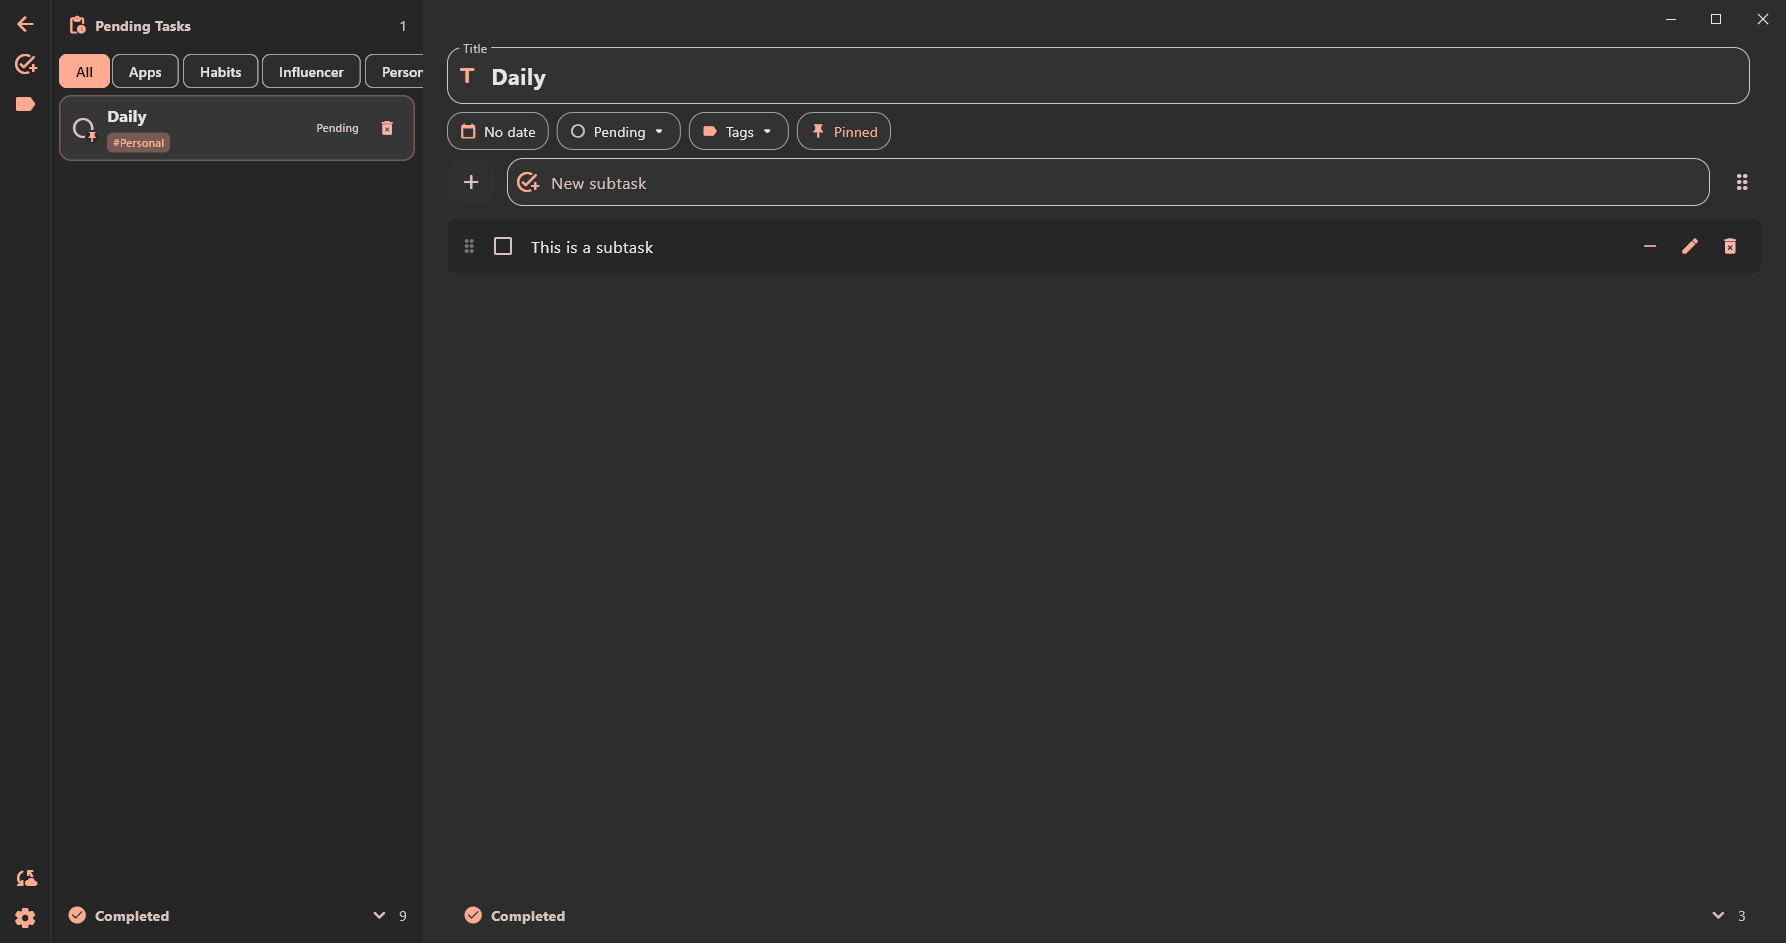Screen dimensions: 1786x943
Task: Click the plus icon to add subtask
Action: click(x=471, y=182)
